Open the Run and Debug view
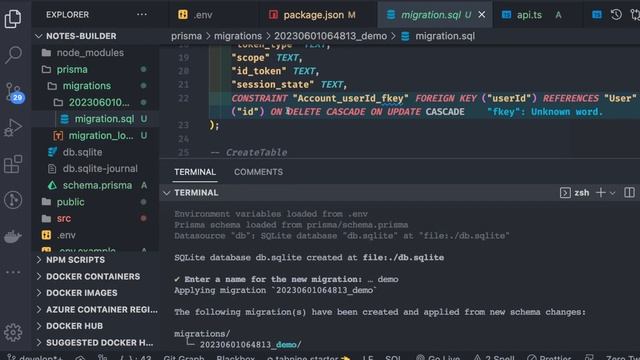 pos(13,128)
